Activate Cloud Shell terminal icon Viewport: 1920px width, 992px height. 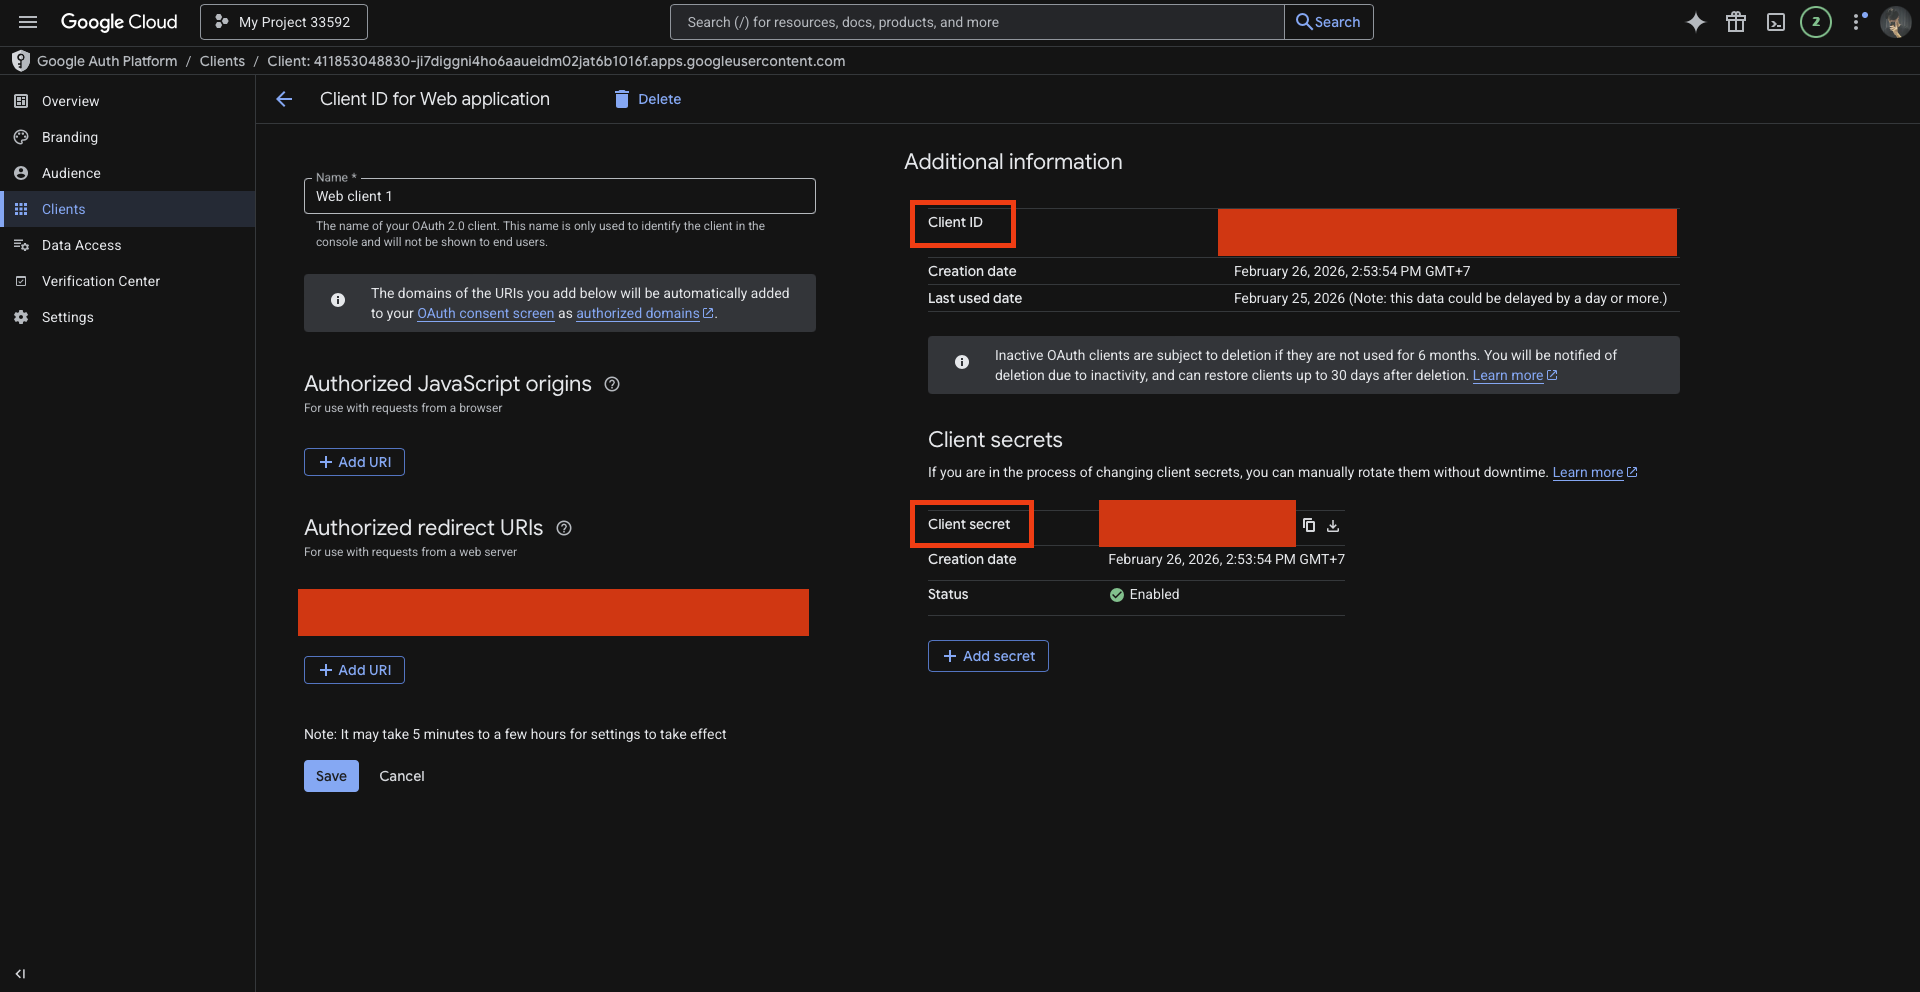click(1776, 22)
